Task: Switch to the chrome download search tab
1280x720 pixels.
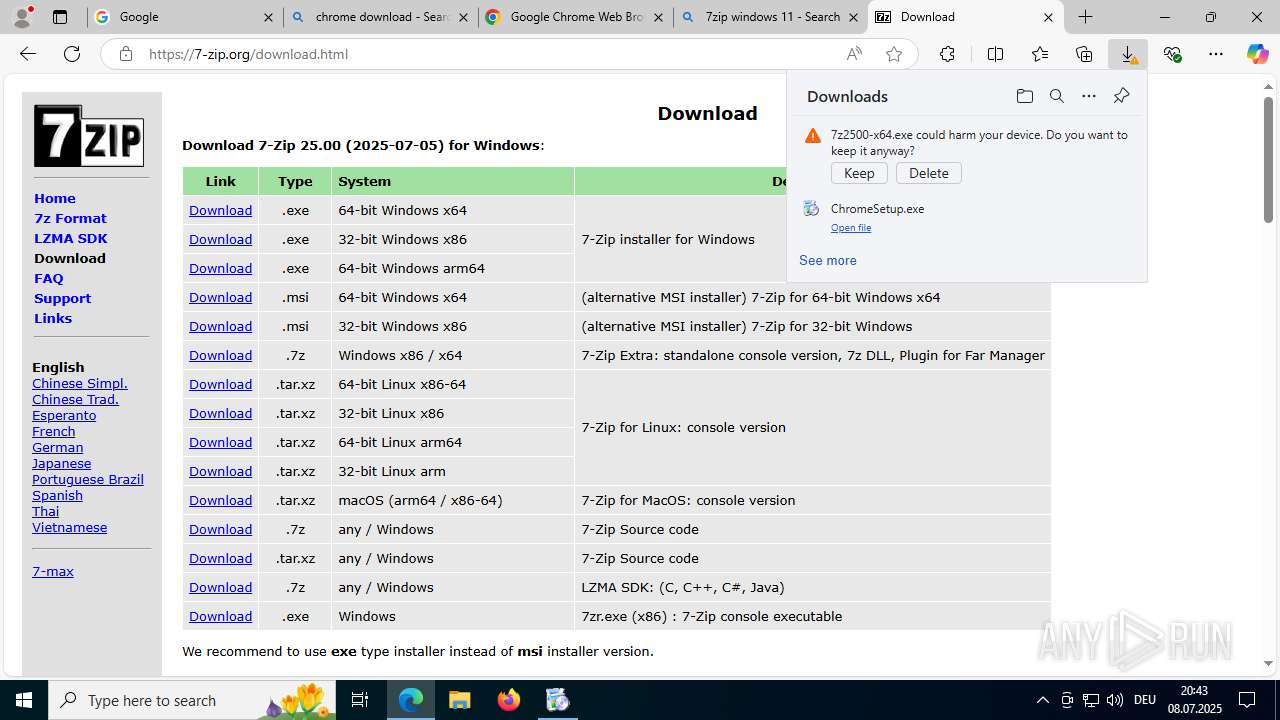Action: click(x=380, y=17)
